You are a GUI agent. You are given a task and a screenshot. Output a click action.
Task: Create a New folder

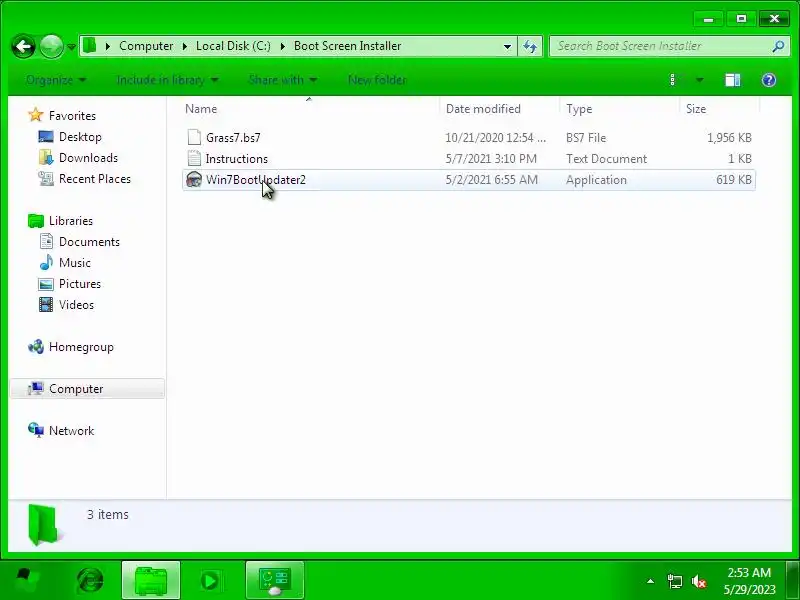pyautogui.click(x=377, y=80)
